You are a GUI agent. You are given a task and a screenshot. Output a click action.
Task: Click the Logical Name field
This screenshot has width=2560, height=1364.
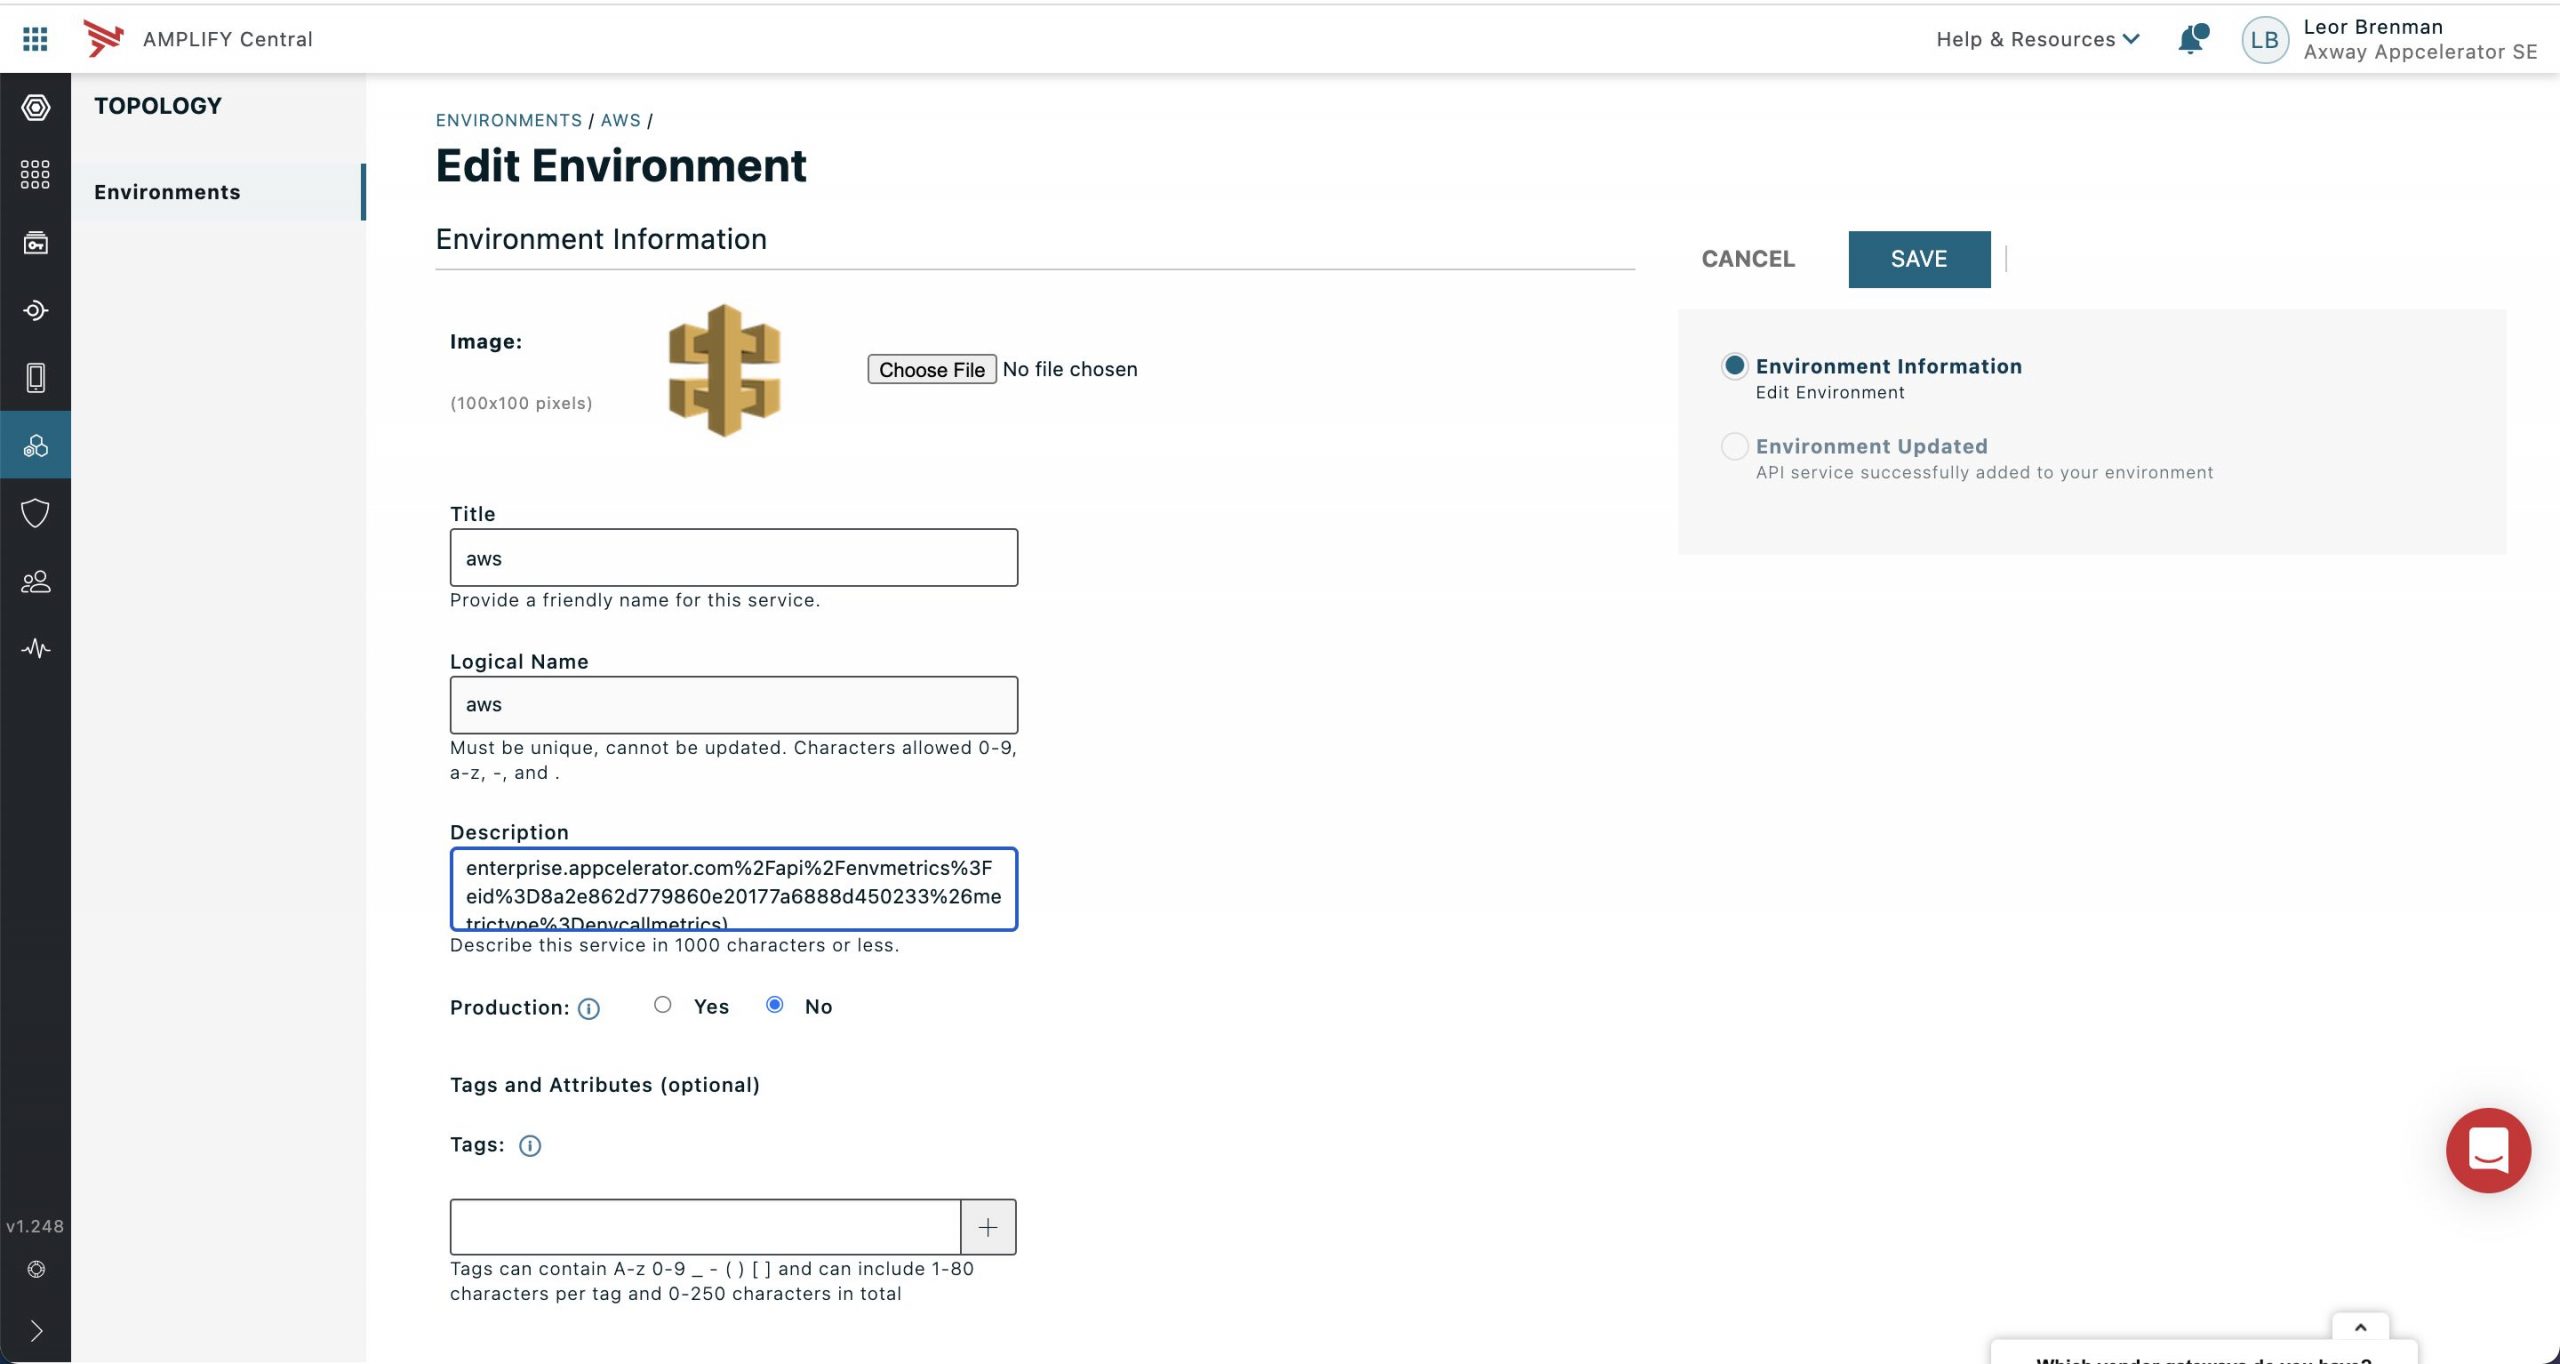(733, 705)
